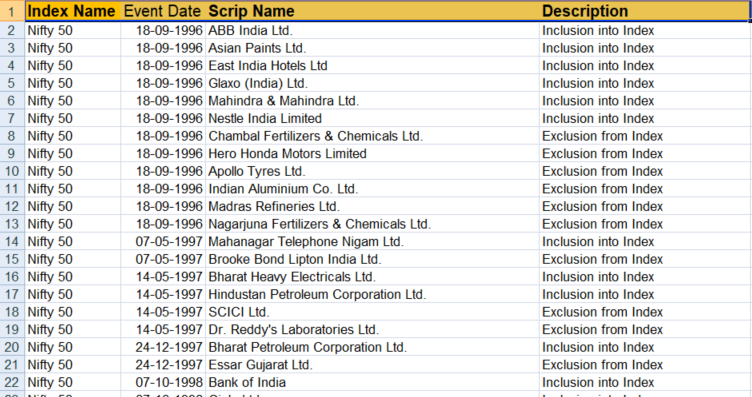Click date 07-05-1997 in Mahanagar Telephone row
Screen dimensions: 752x397
pyautogui.click(x=163, y=242)
